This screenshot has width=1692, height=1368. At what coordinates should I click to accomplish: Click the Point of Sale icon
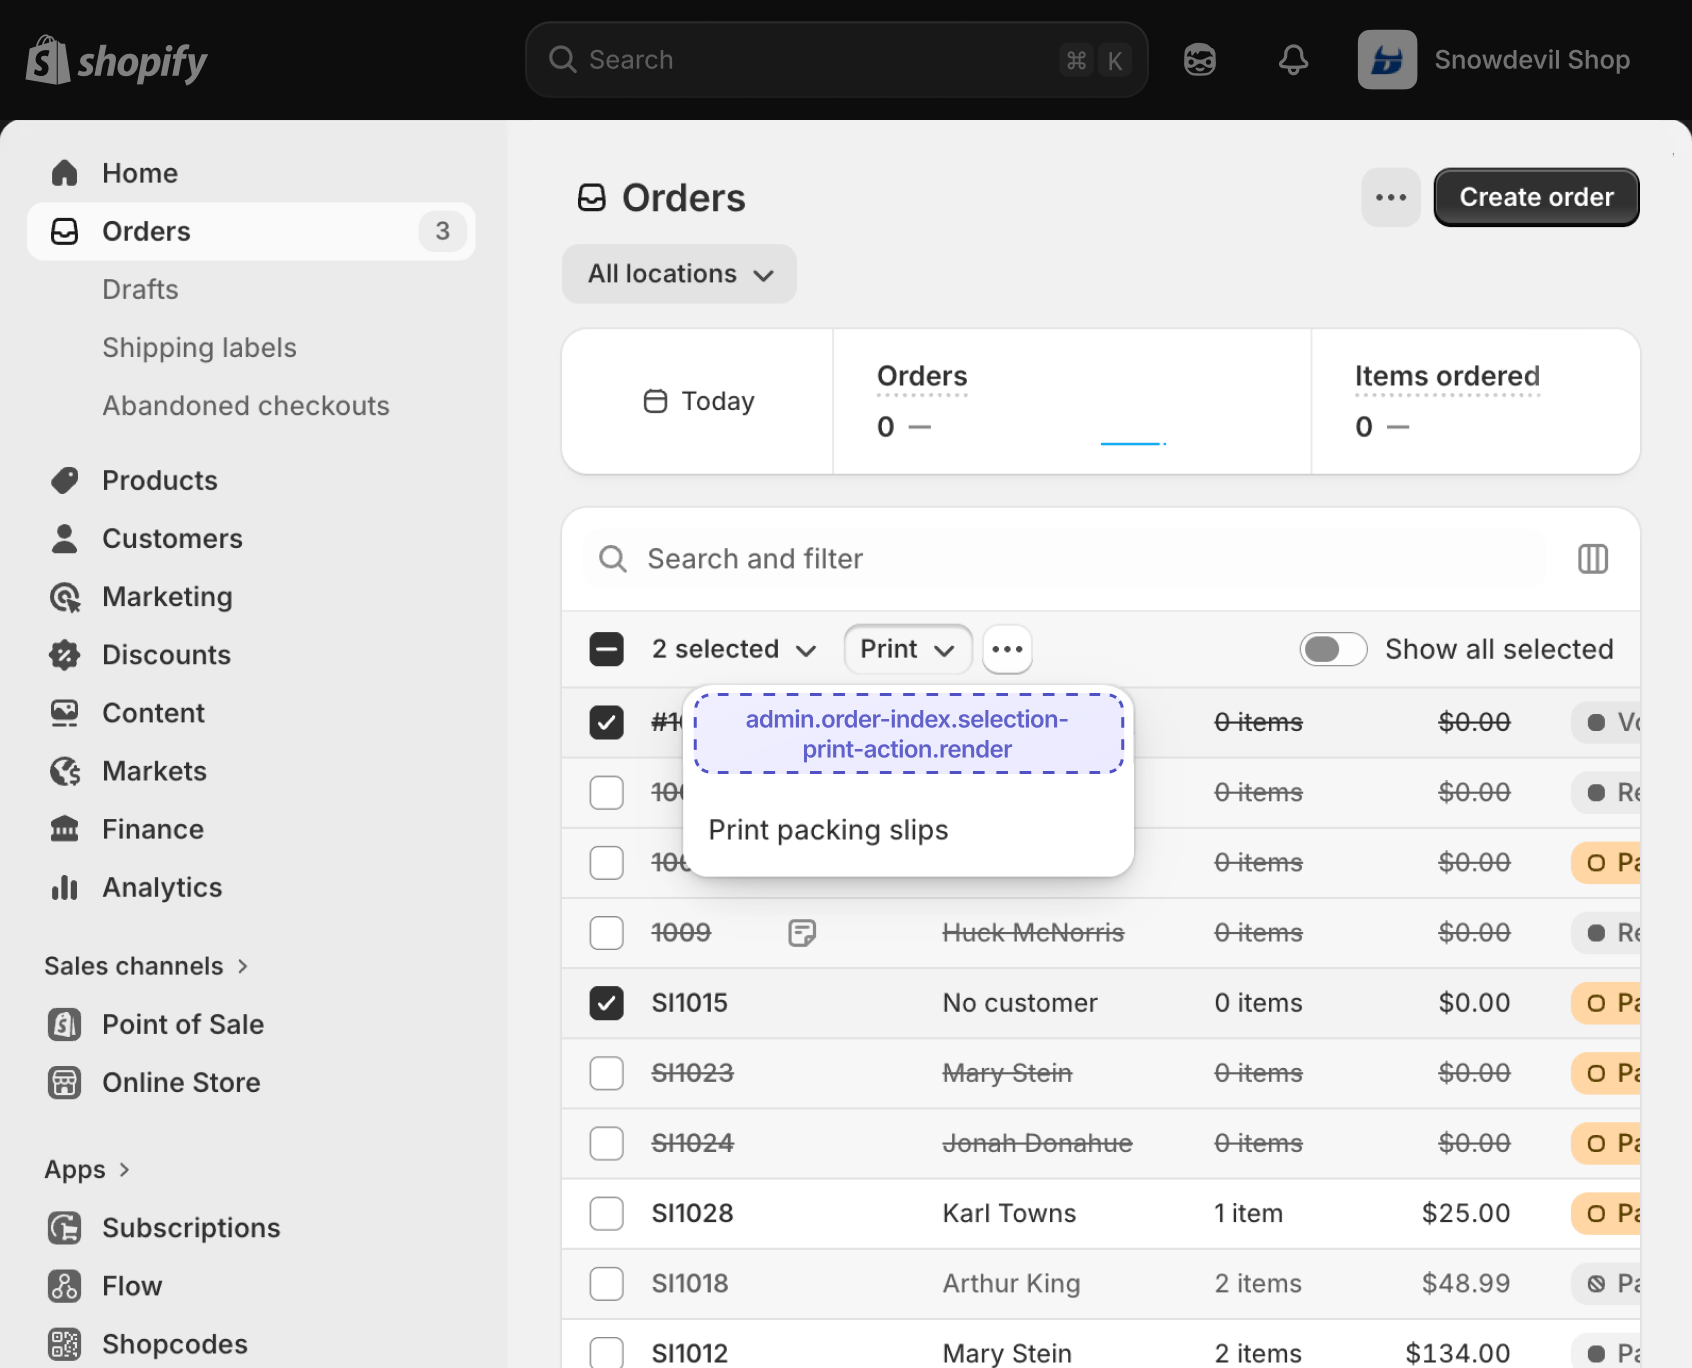click(x=65, y=1024)
